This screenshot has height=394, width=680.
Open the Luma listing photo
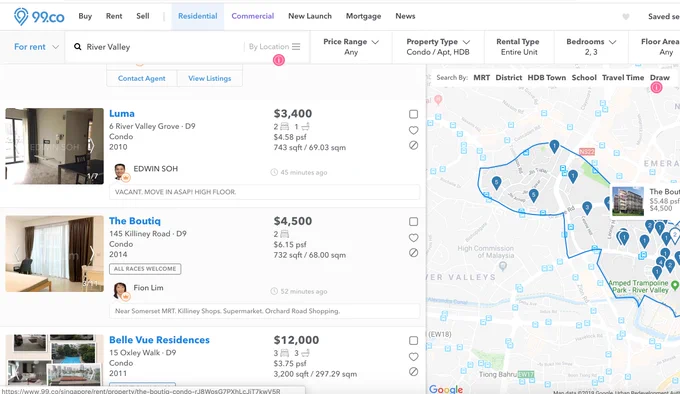(54, 146)
